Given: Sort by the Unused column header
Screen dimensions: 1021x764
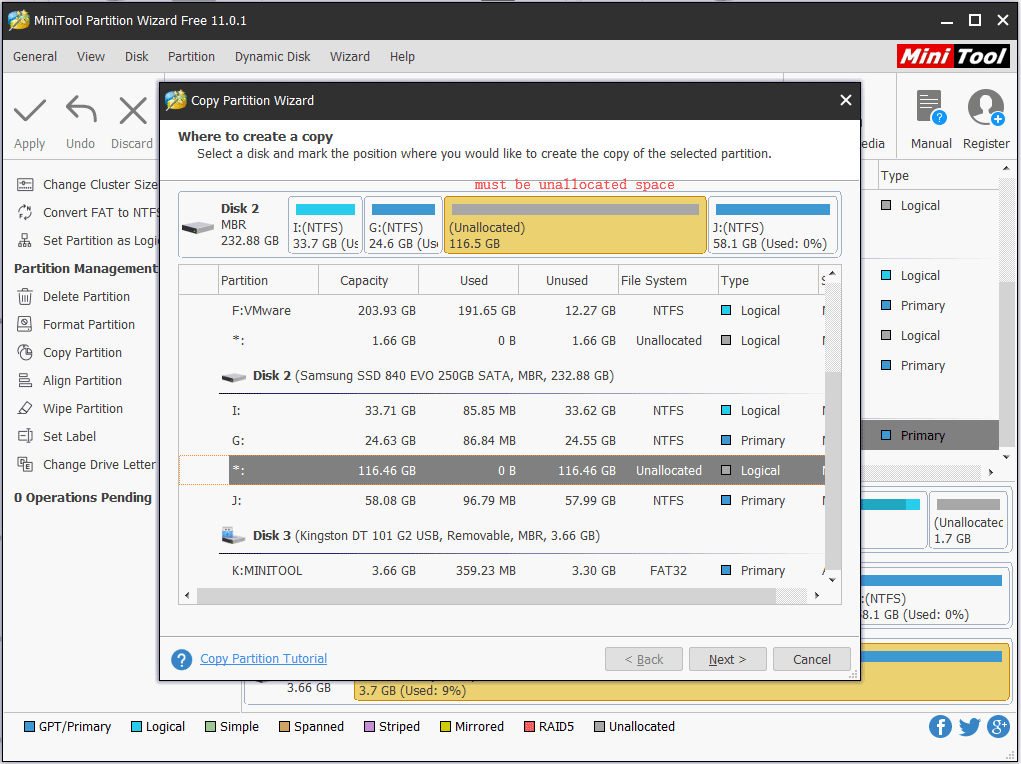Looking at the screenshot, I should [568, 281].
